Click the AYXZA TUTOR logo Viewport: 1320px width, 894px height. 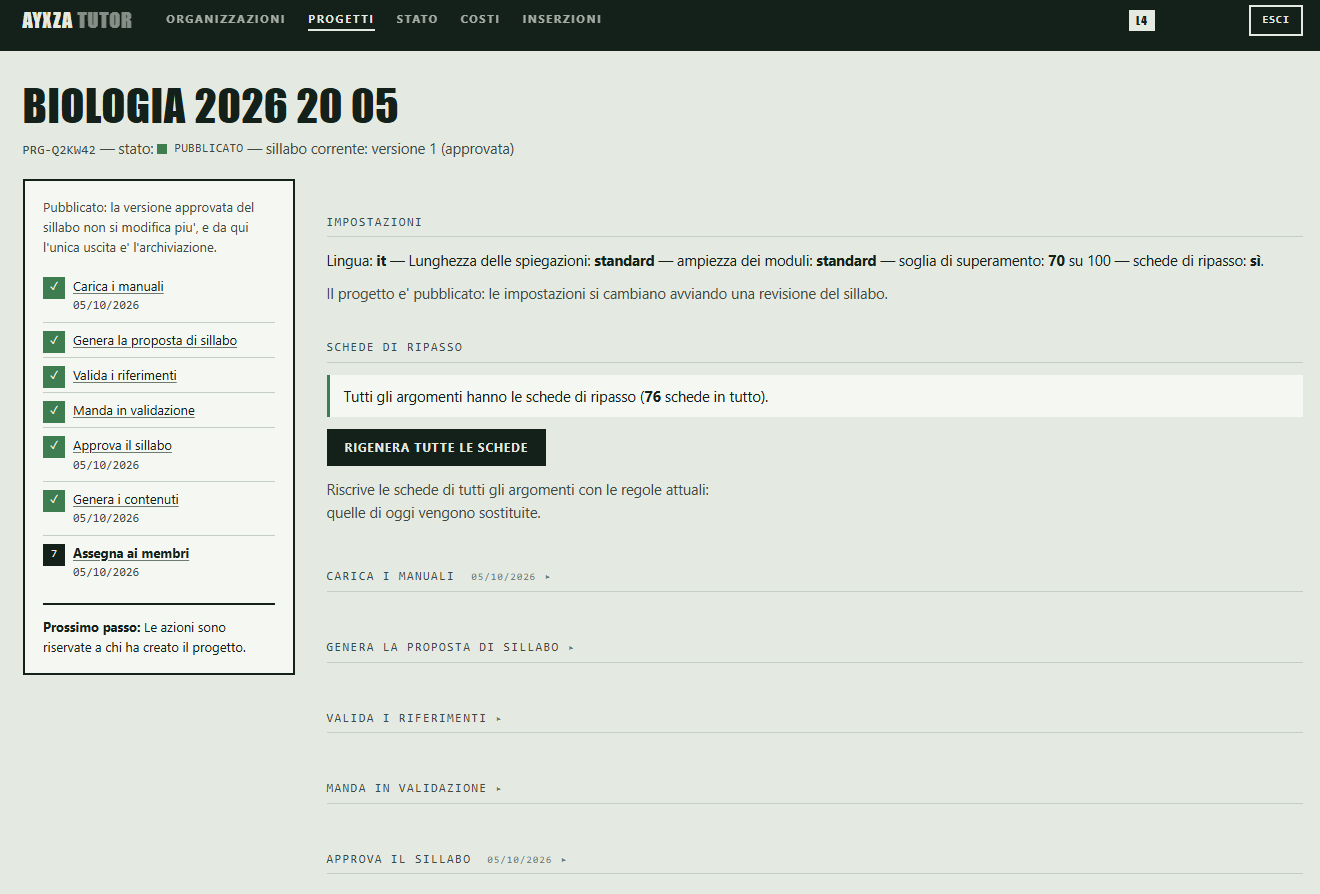point(77,20)
